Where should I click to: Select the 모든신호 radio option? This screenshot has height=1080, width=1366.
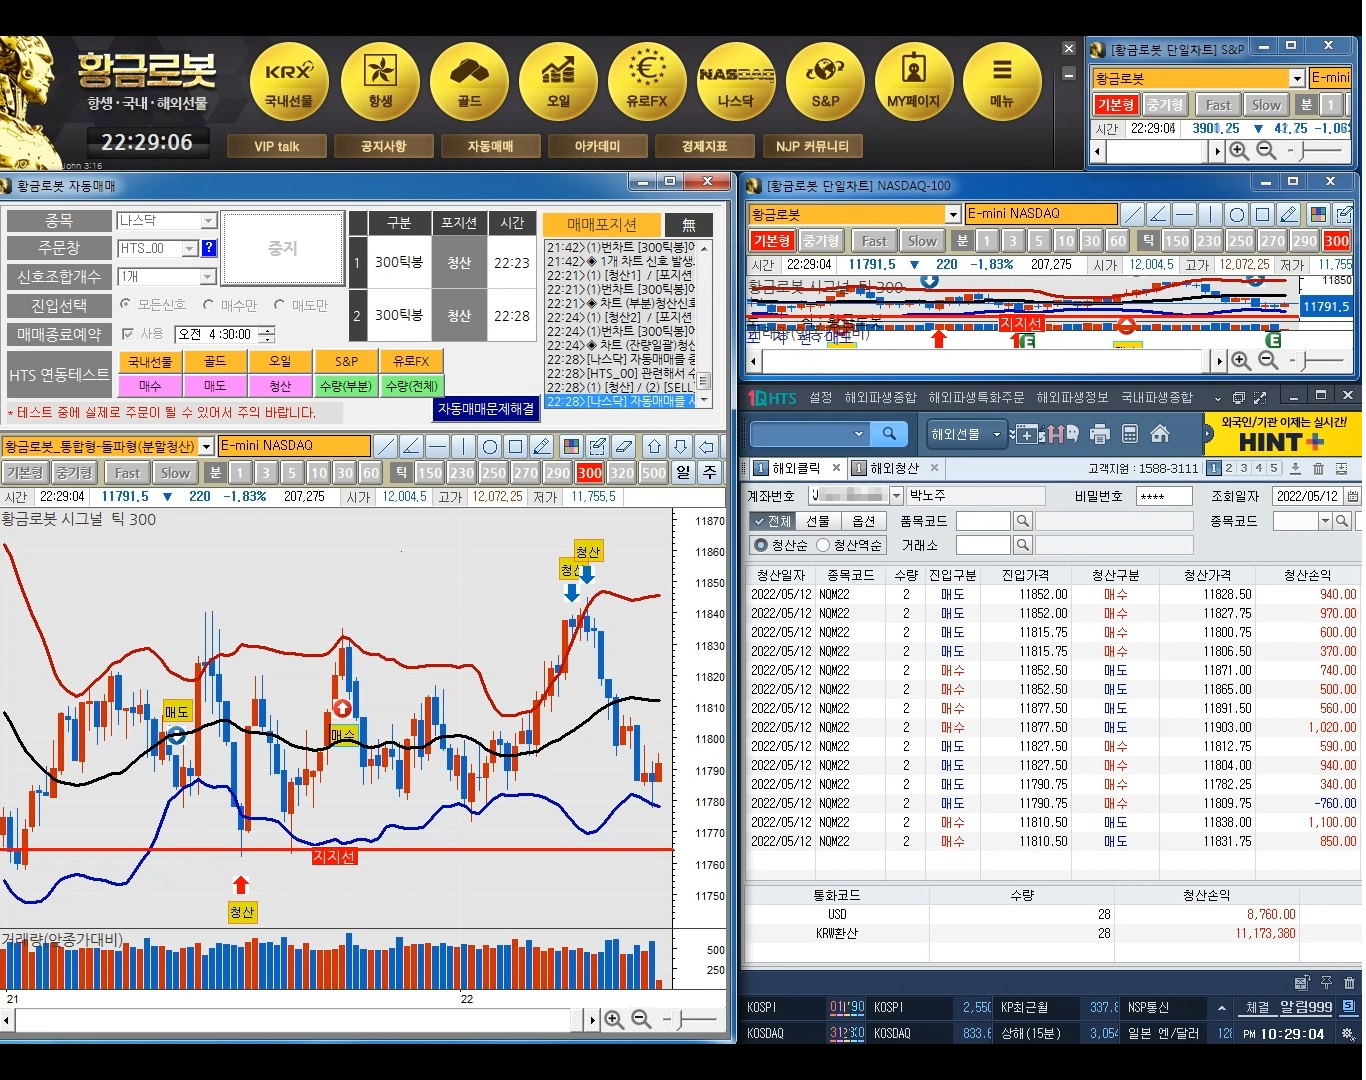pos(126,305)
